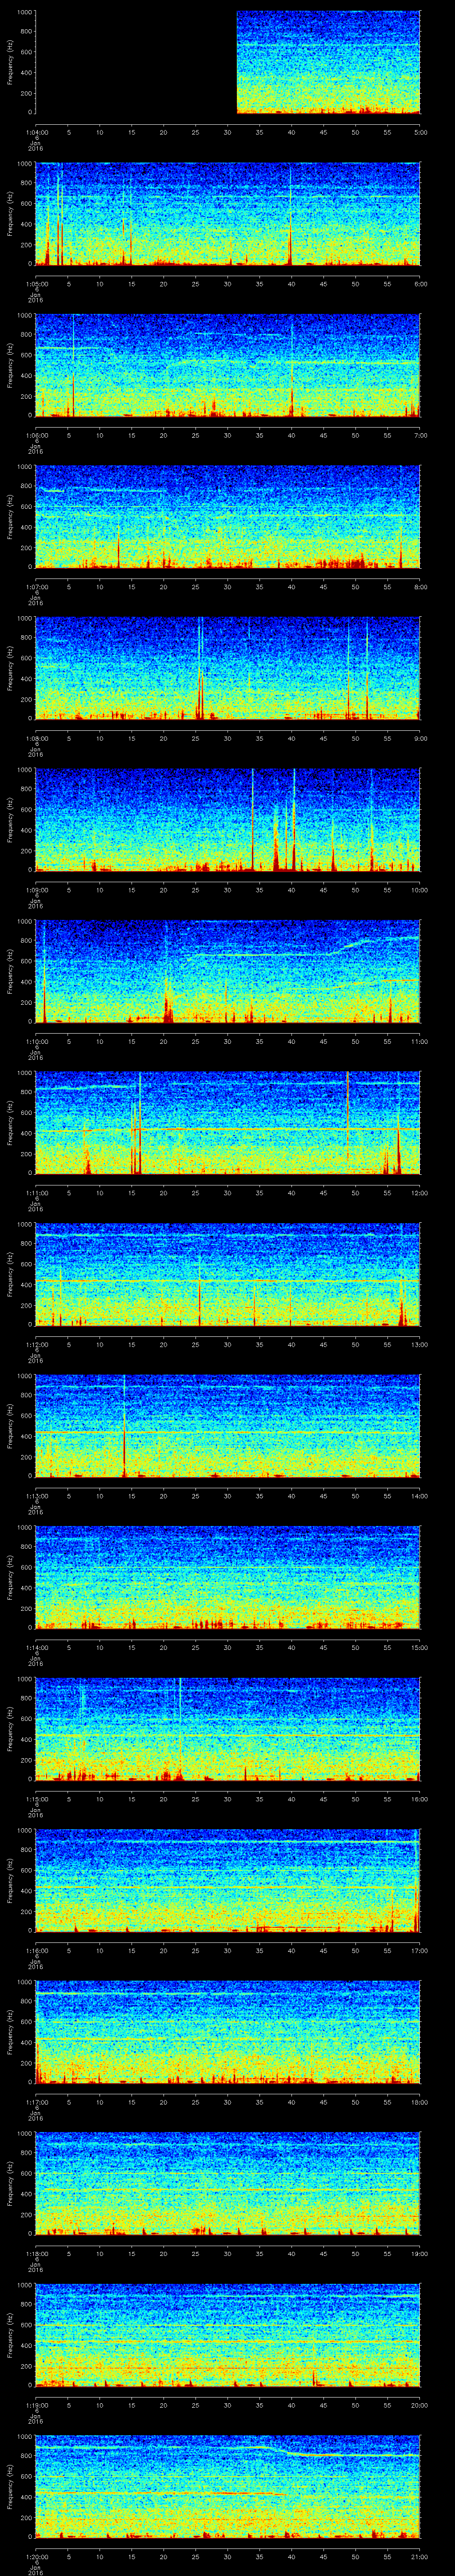This screenshot has height=2576, width=455.
Task: Click the spectrogram panel starting at 1:08:00
Action: click(228, 668)
